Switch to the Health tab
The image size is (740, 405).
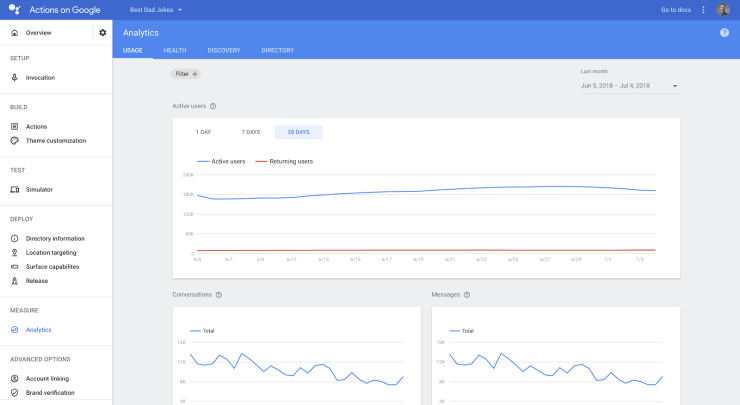click(x=175, y=50)
